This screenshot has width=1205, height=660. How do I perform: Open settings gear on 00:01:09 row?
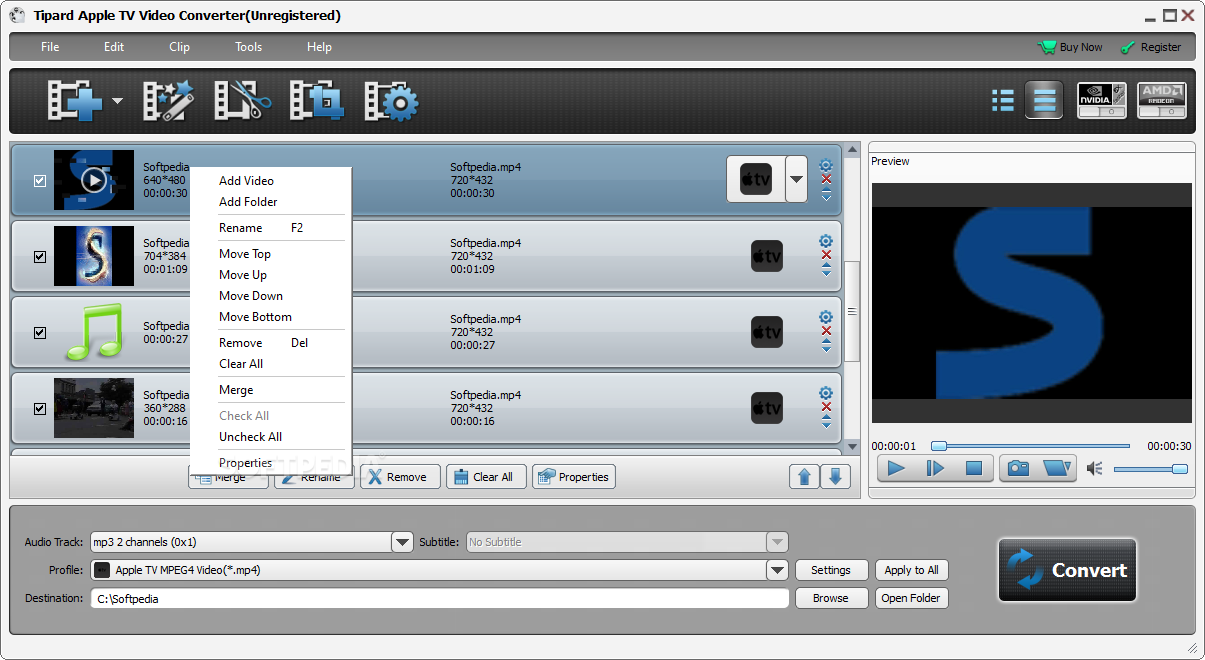826,241
